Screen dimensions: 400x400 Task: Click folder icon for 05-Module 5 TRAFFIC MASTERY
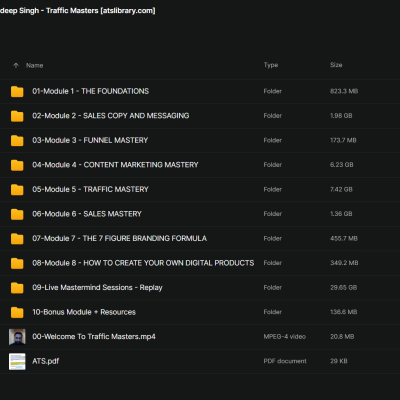tap(17, 189)
